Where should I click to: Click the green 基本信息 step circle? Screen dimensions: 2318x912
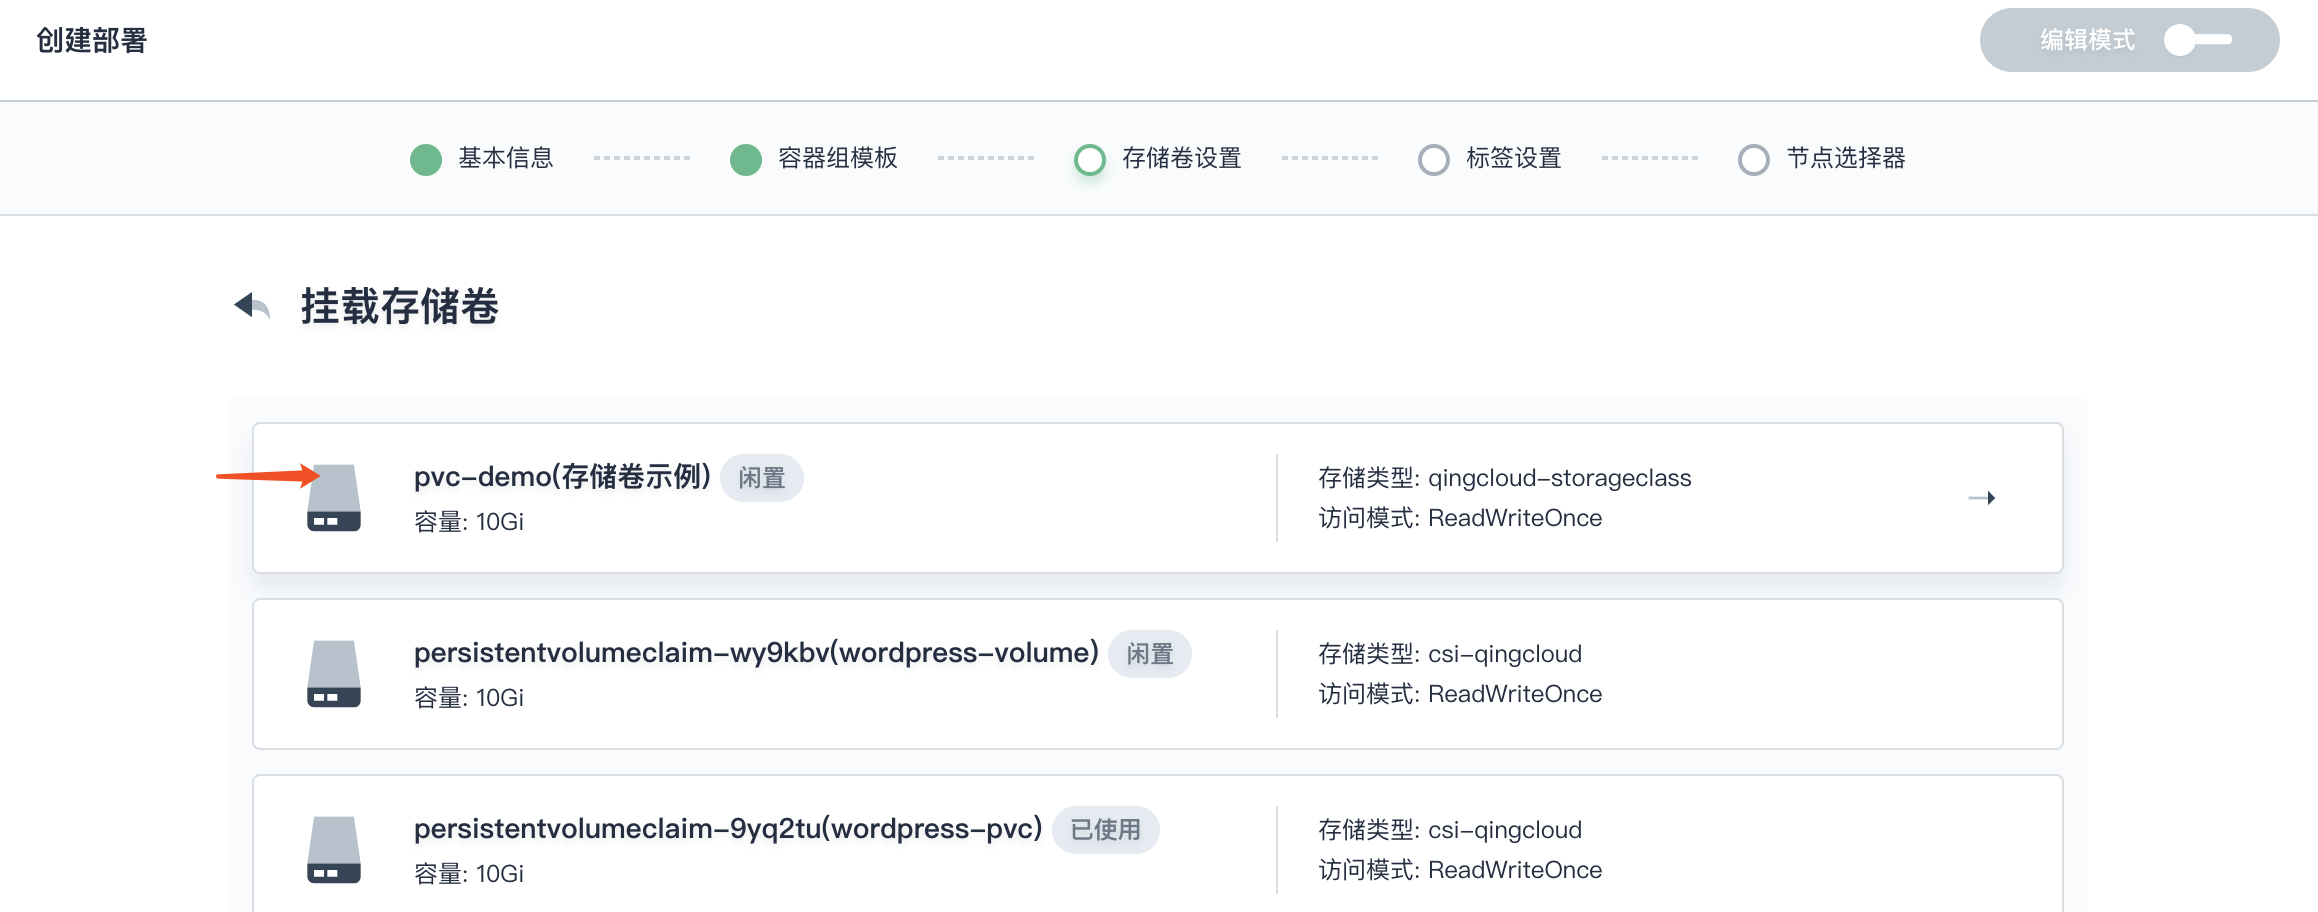pos(426,160)
